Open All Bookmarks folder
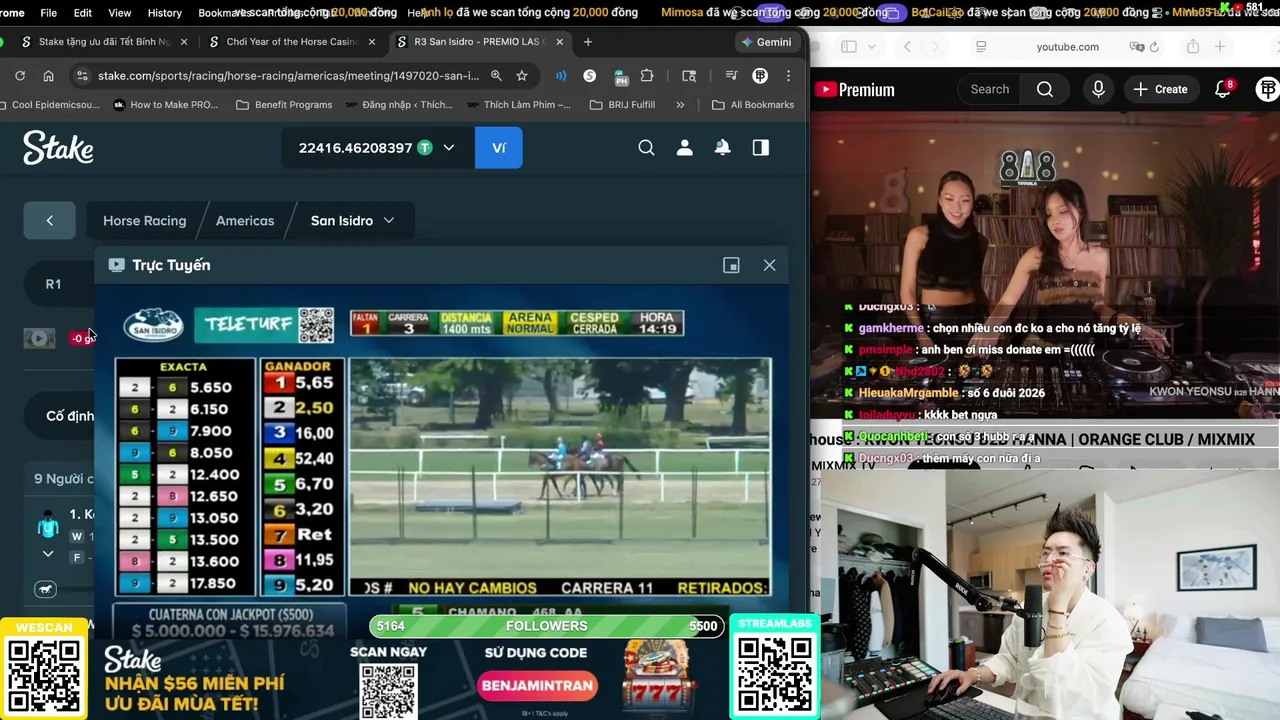The image size is (1280, 720). coord(752,104)
